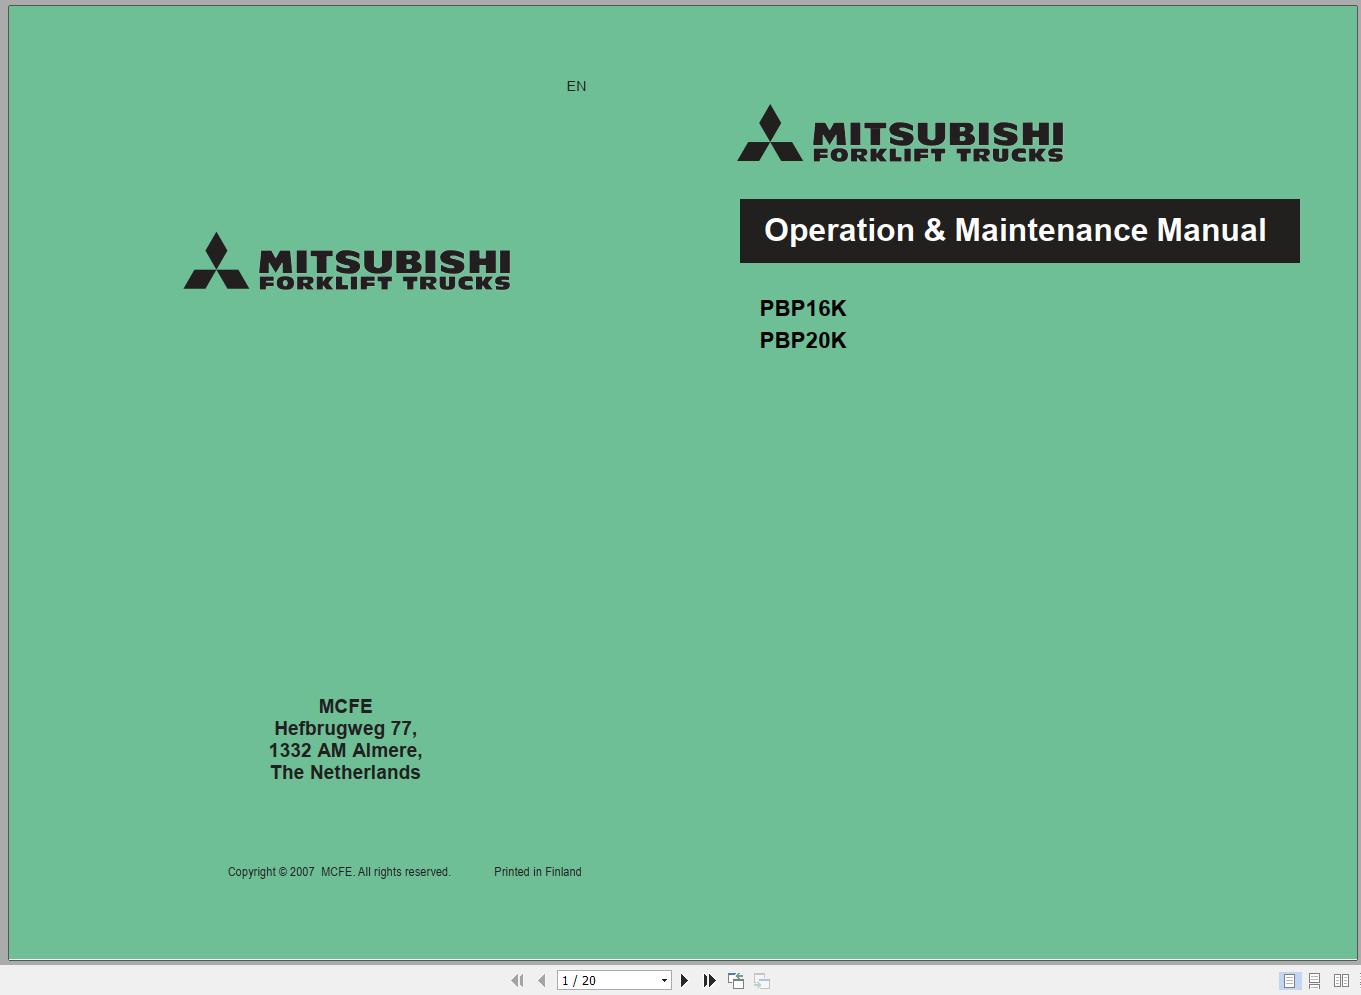The image size is (1361, 995).
Task: Jump to the last page
Action: pyautogui.click(x=709, y=981)
